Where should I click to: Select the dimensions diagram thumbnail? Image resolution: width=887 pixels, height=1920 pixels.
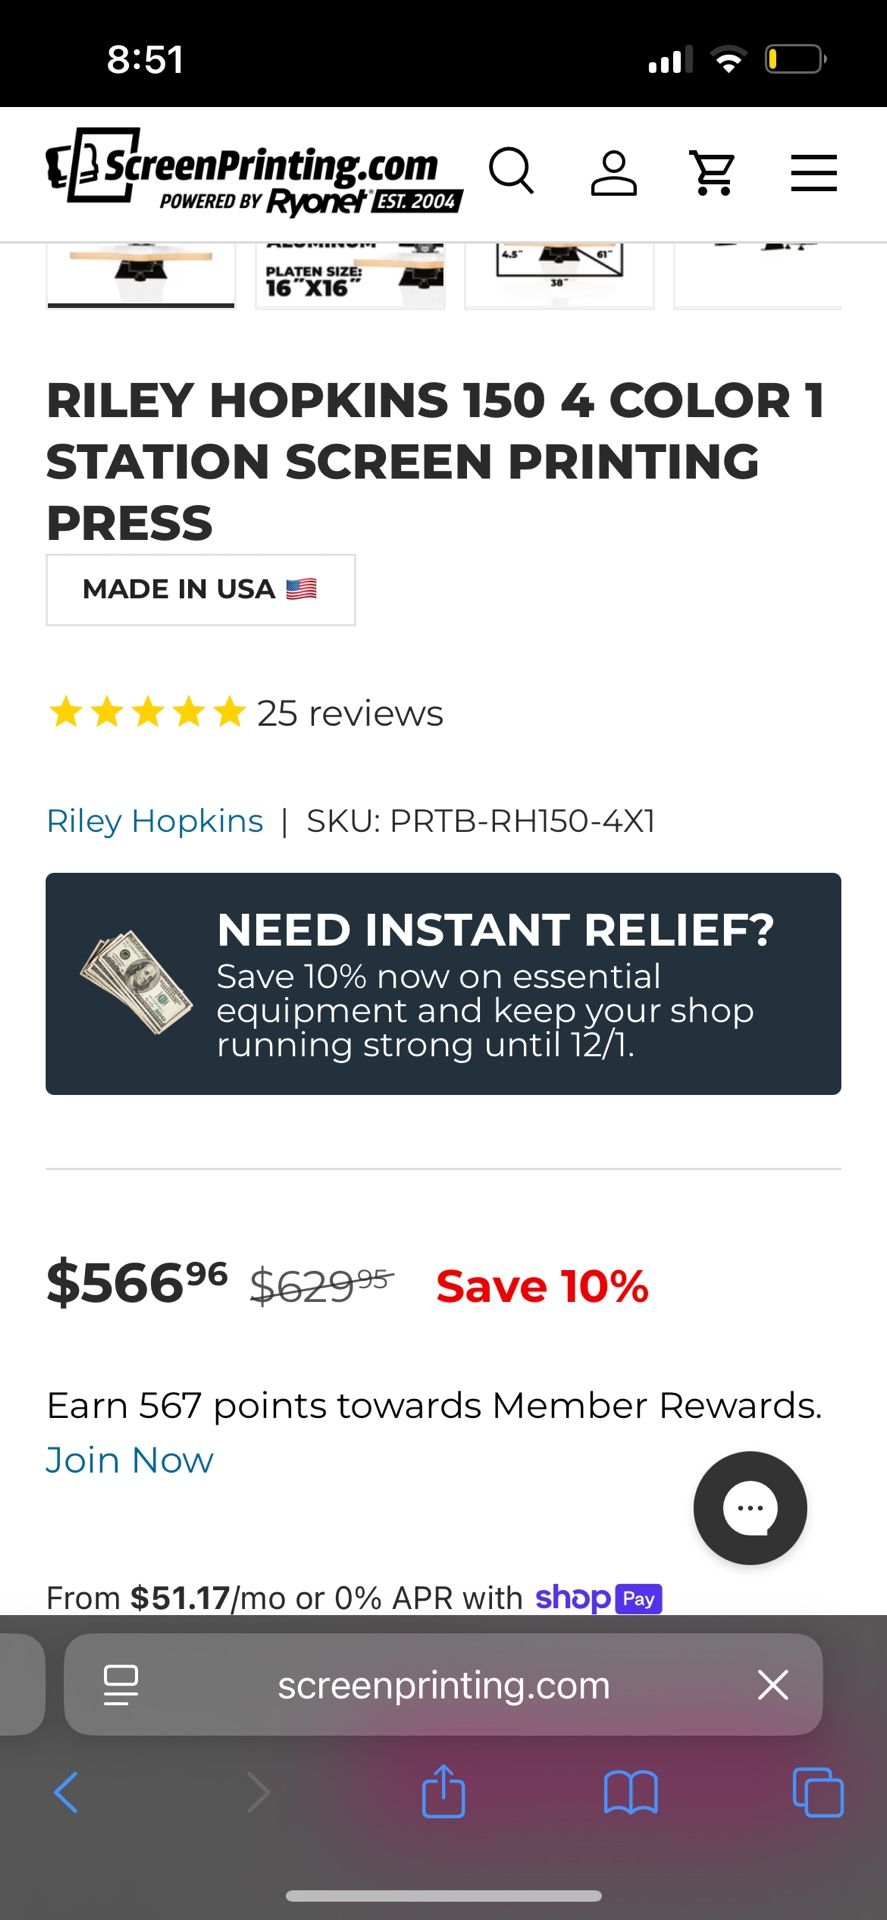(559, 275)
